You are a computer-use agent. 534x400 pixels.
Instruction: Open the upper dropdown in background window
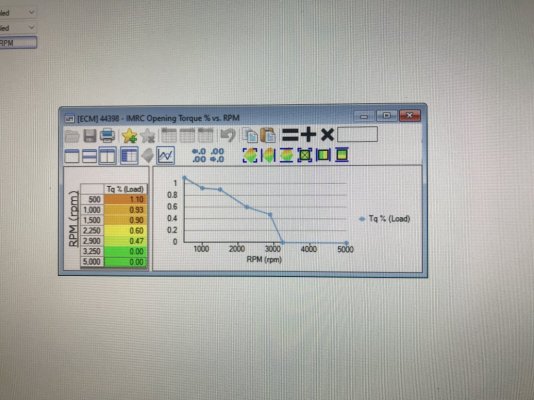(x=18, y=13)
